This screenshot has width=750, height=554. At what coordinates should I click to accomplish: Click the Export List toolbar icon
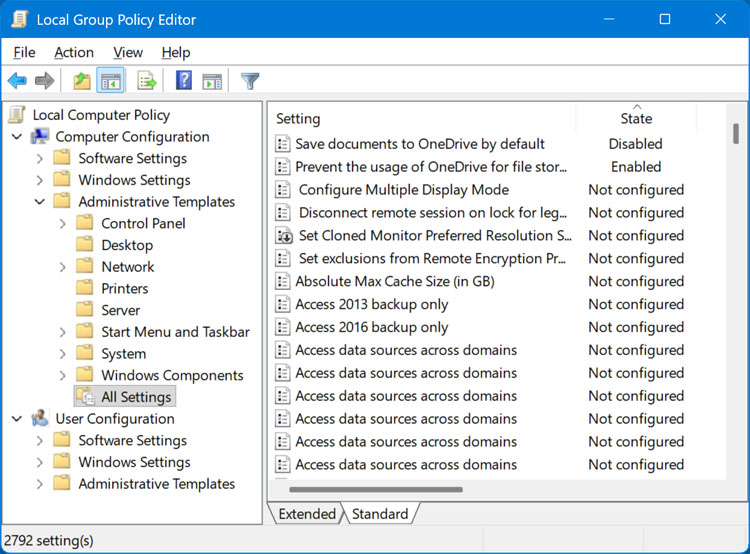click(x=147, y=80)
